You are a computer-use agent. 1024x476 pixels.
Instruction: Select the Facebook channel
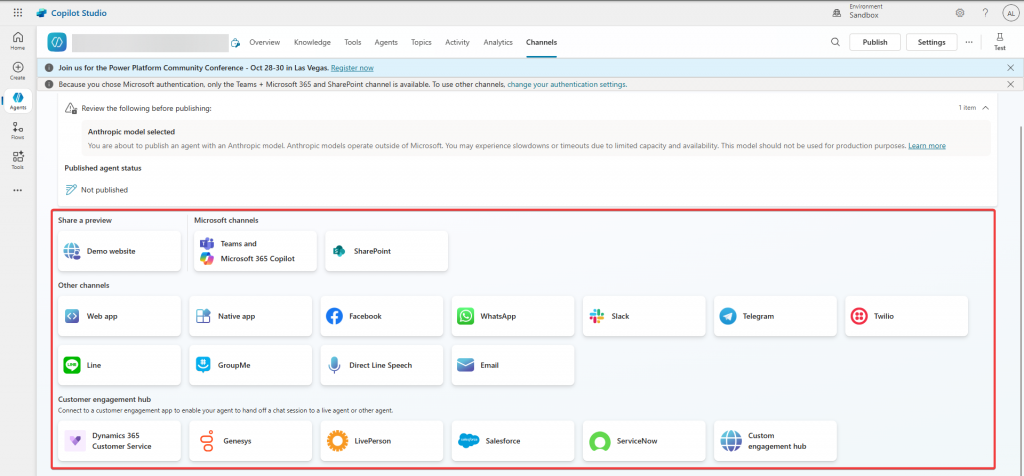(x=382, y=316)
